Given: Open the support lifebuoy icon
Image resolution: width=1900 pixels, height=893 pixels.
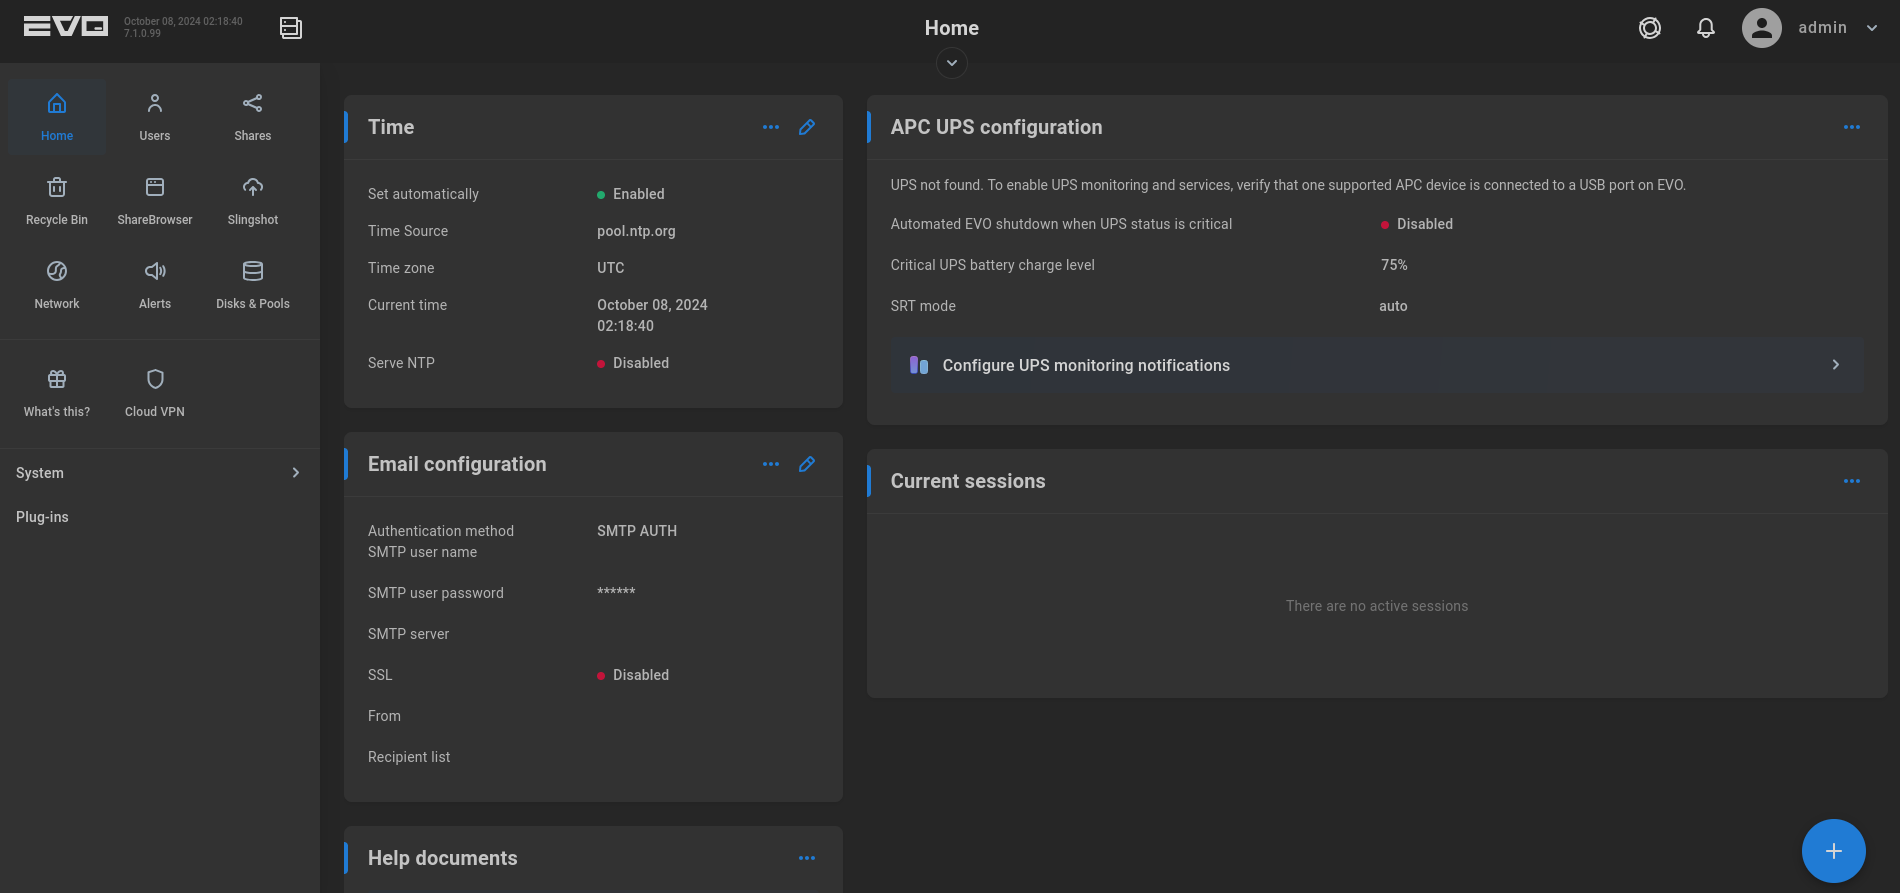Looking at the screenshot, I should pos(1650,28).
